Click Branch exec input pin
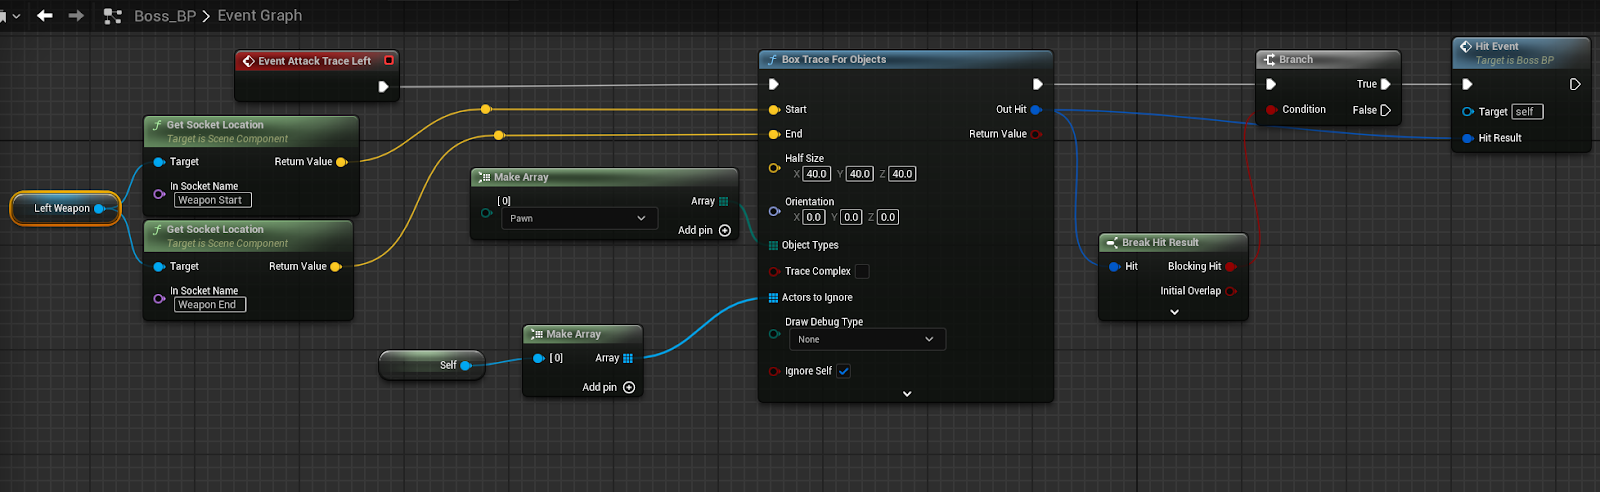The height and width of the screenshot is (492, 1600). (x=1271, y=84)
